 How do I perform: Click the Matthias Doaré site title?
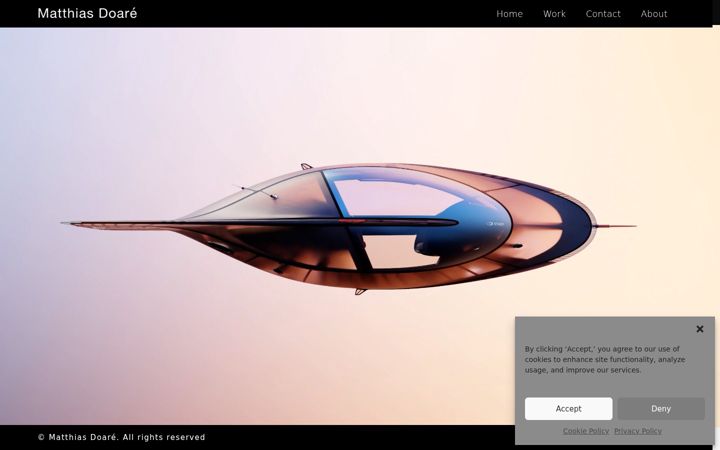[87, 13]
